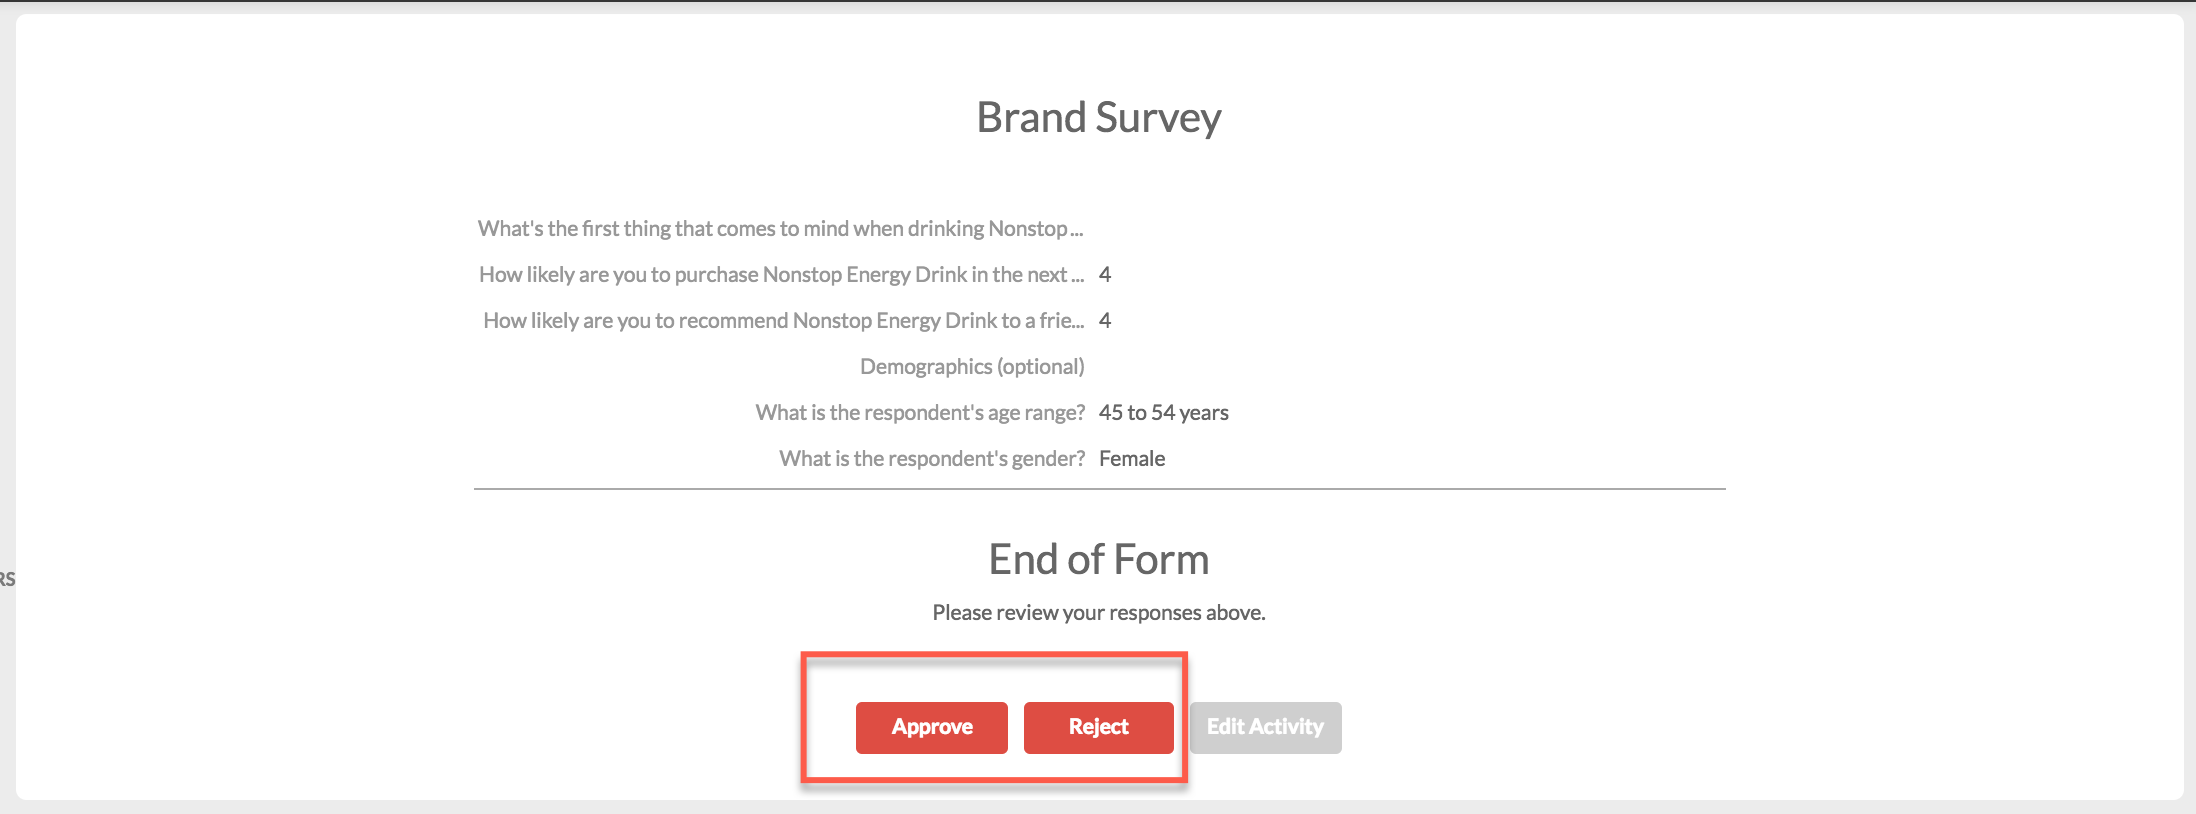Click the ellipsis ending the recommend question
2196x814 pixels.
[x=1078, y=324]
